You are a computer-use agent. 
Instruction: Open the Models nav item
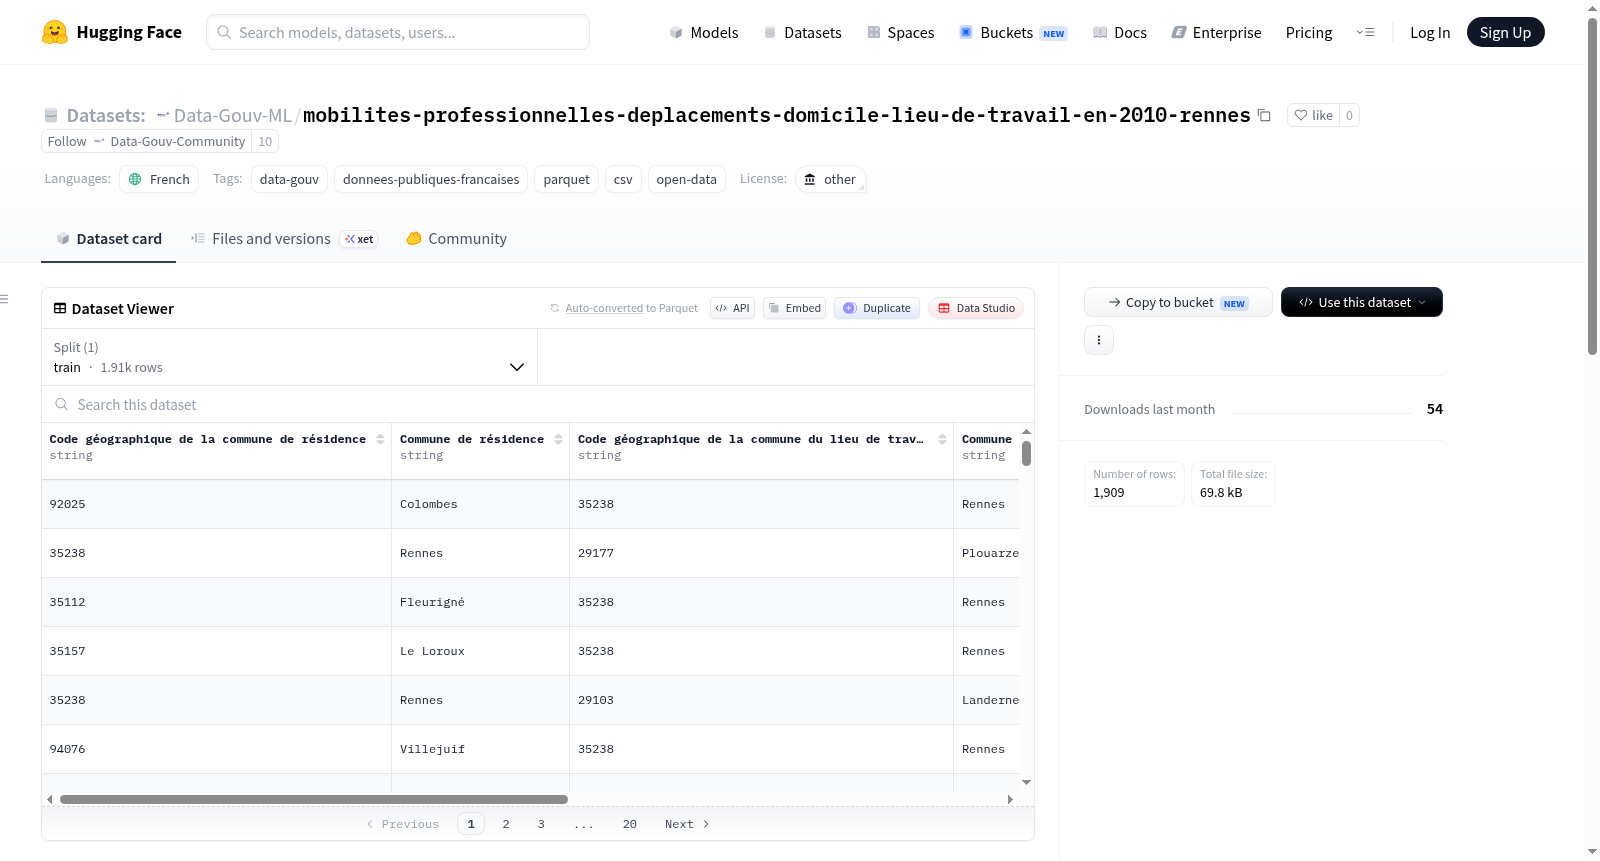(x=704, y=32)
